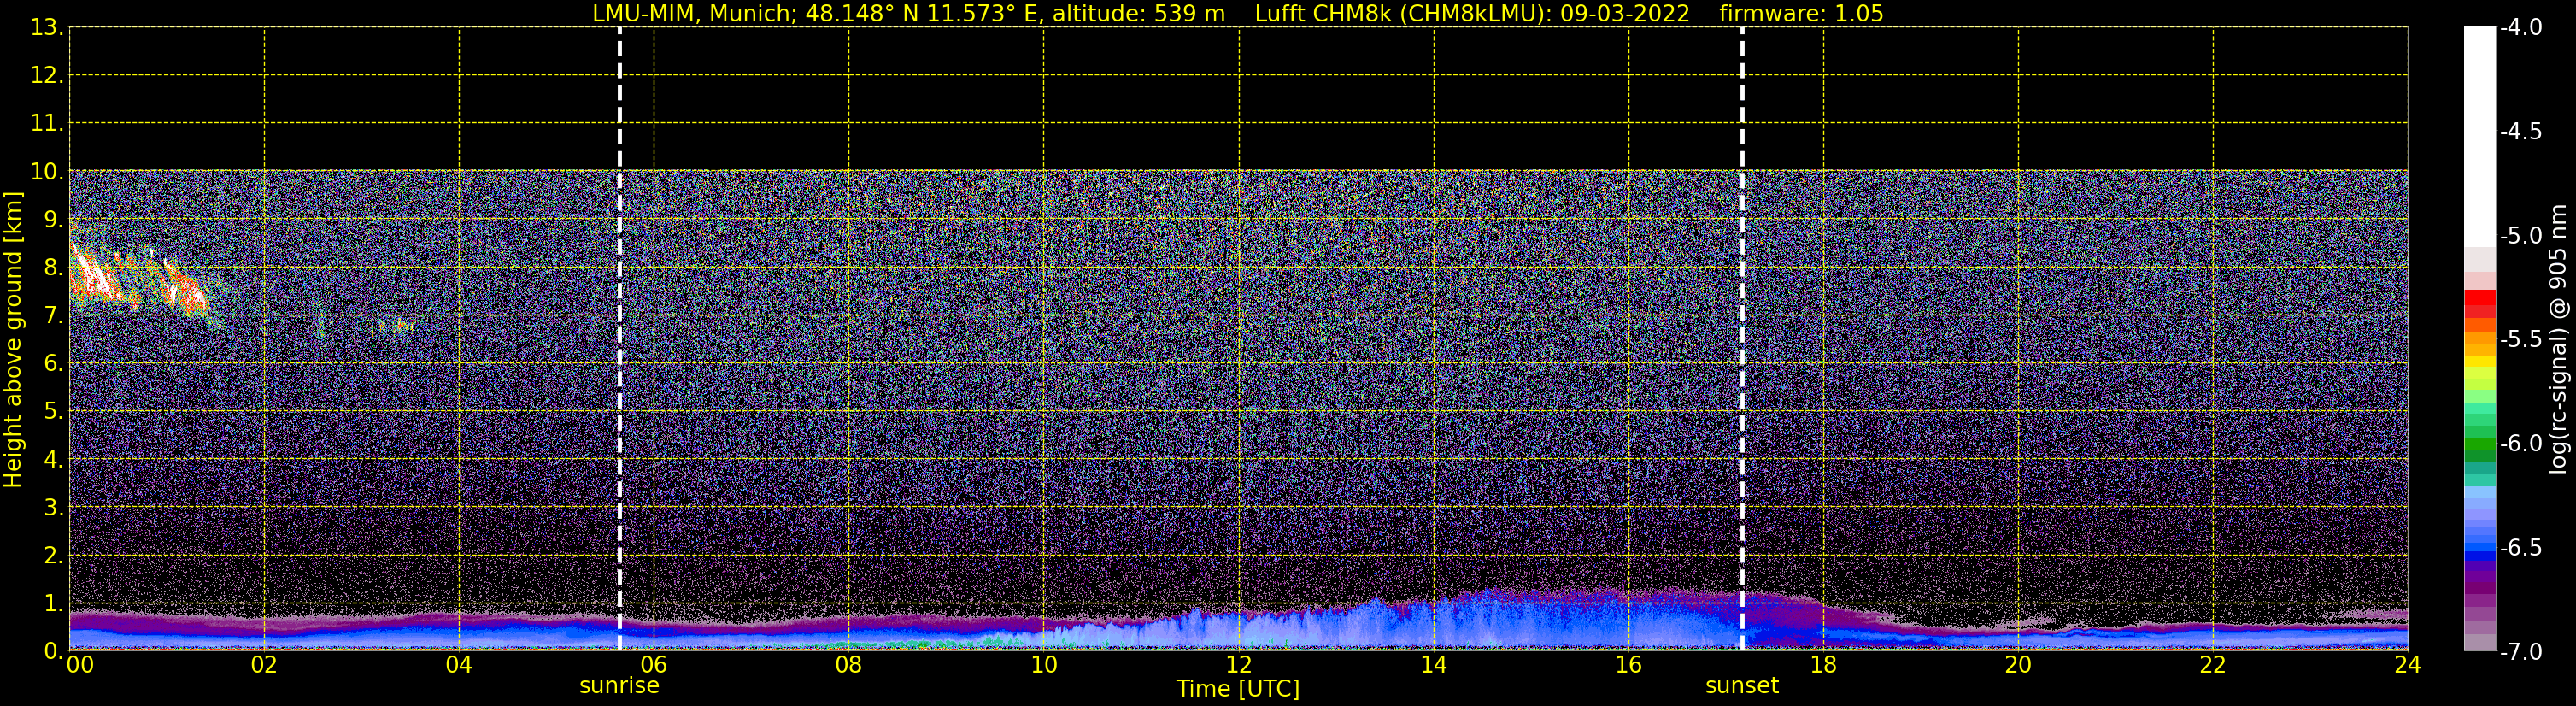2576x706 pixels.
Task: Click the '-5.0' colorbar tick label
Action: (2521, 236)
